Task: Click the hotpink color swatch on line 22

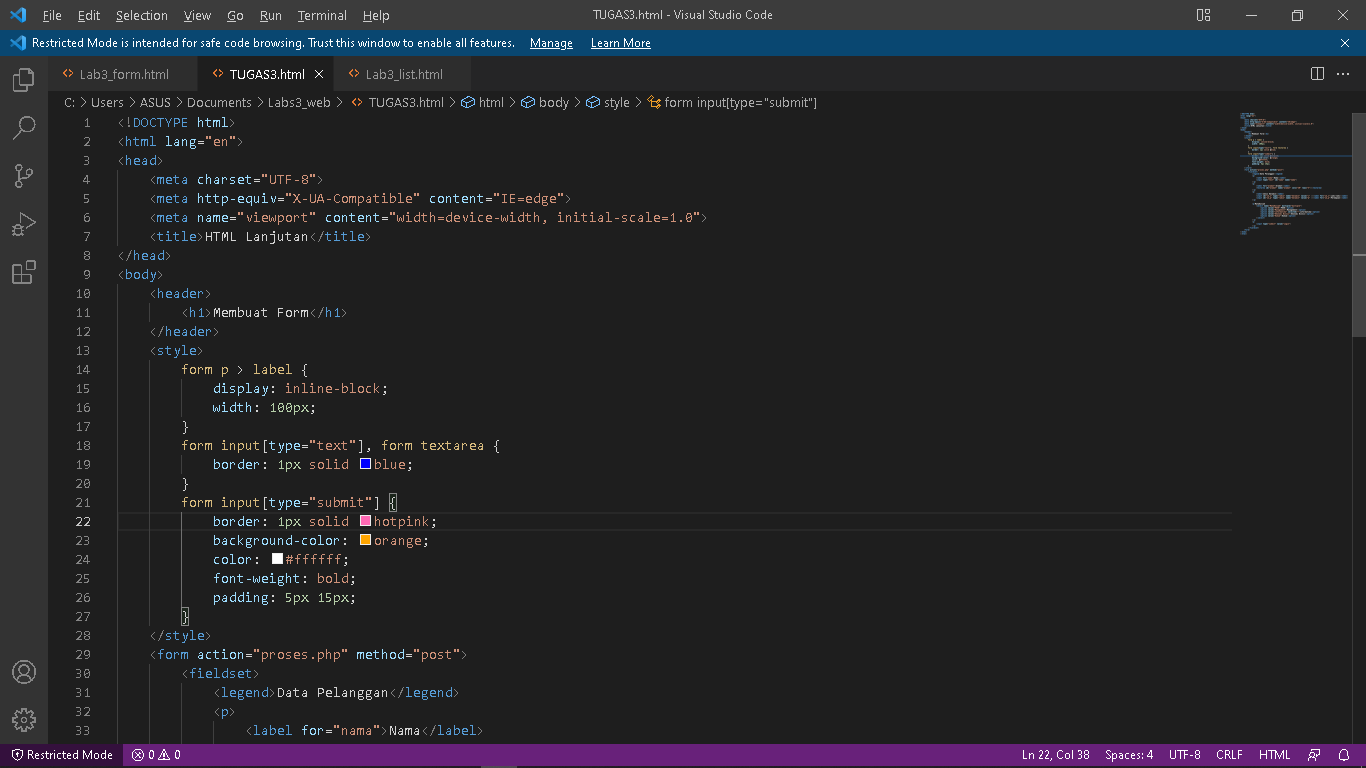Action: click(x=365, y=521)
